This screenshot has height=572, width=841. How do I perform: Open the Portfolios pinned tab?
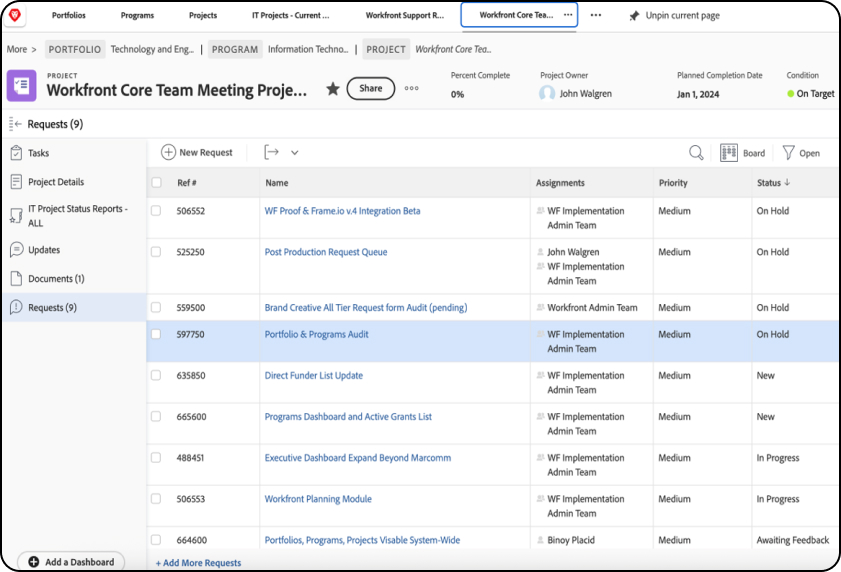[69, 15]
